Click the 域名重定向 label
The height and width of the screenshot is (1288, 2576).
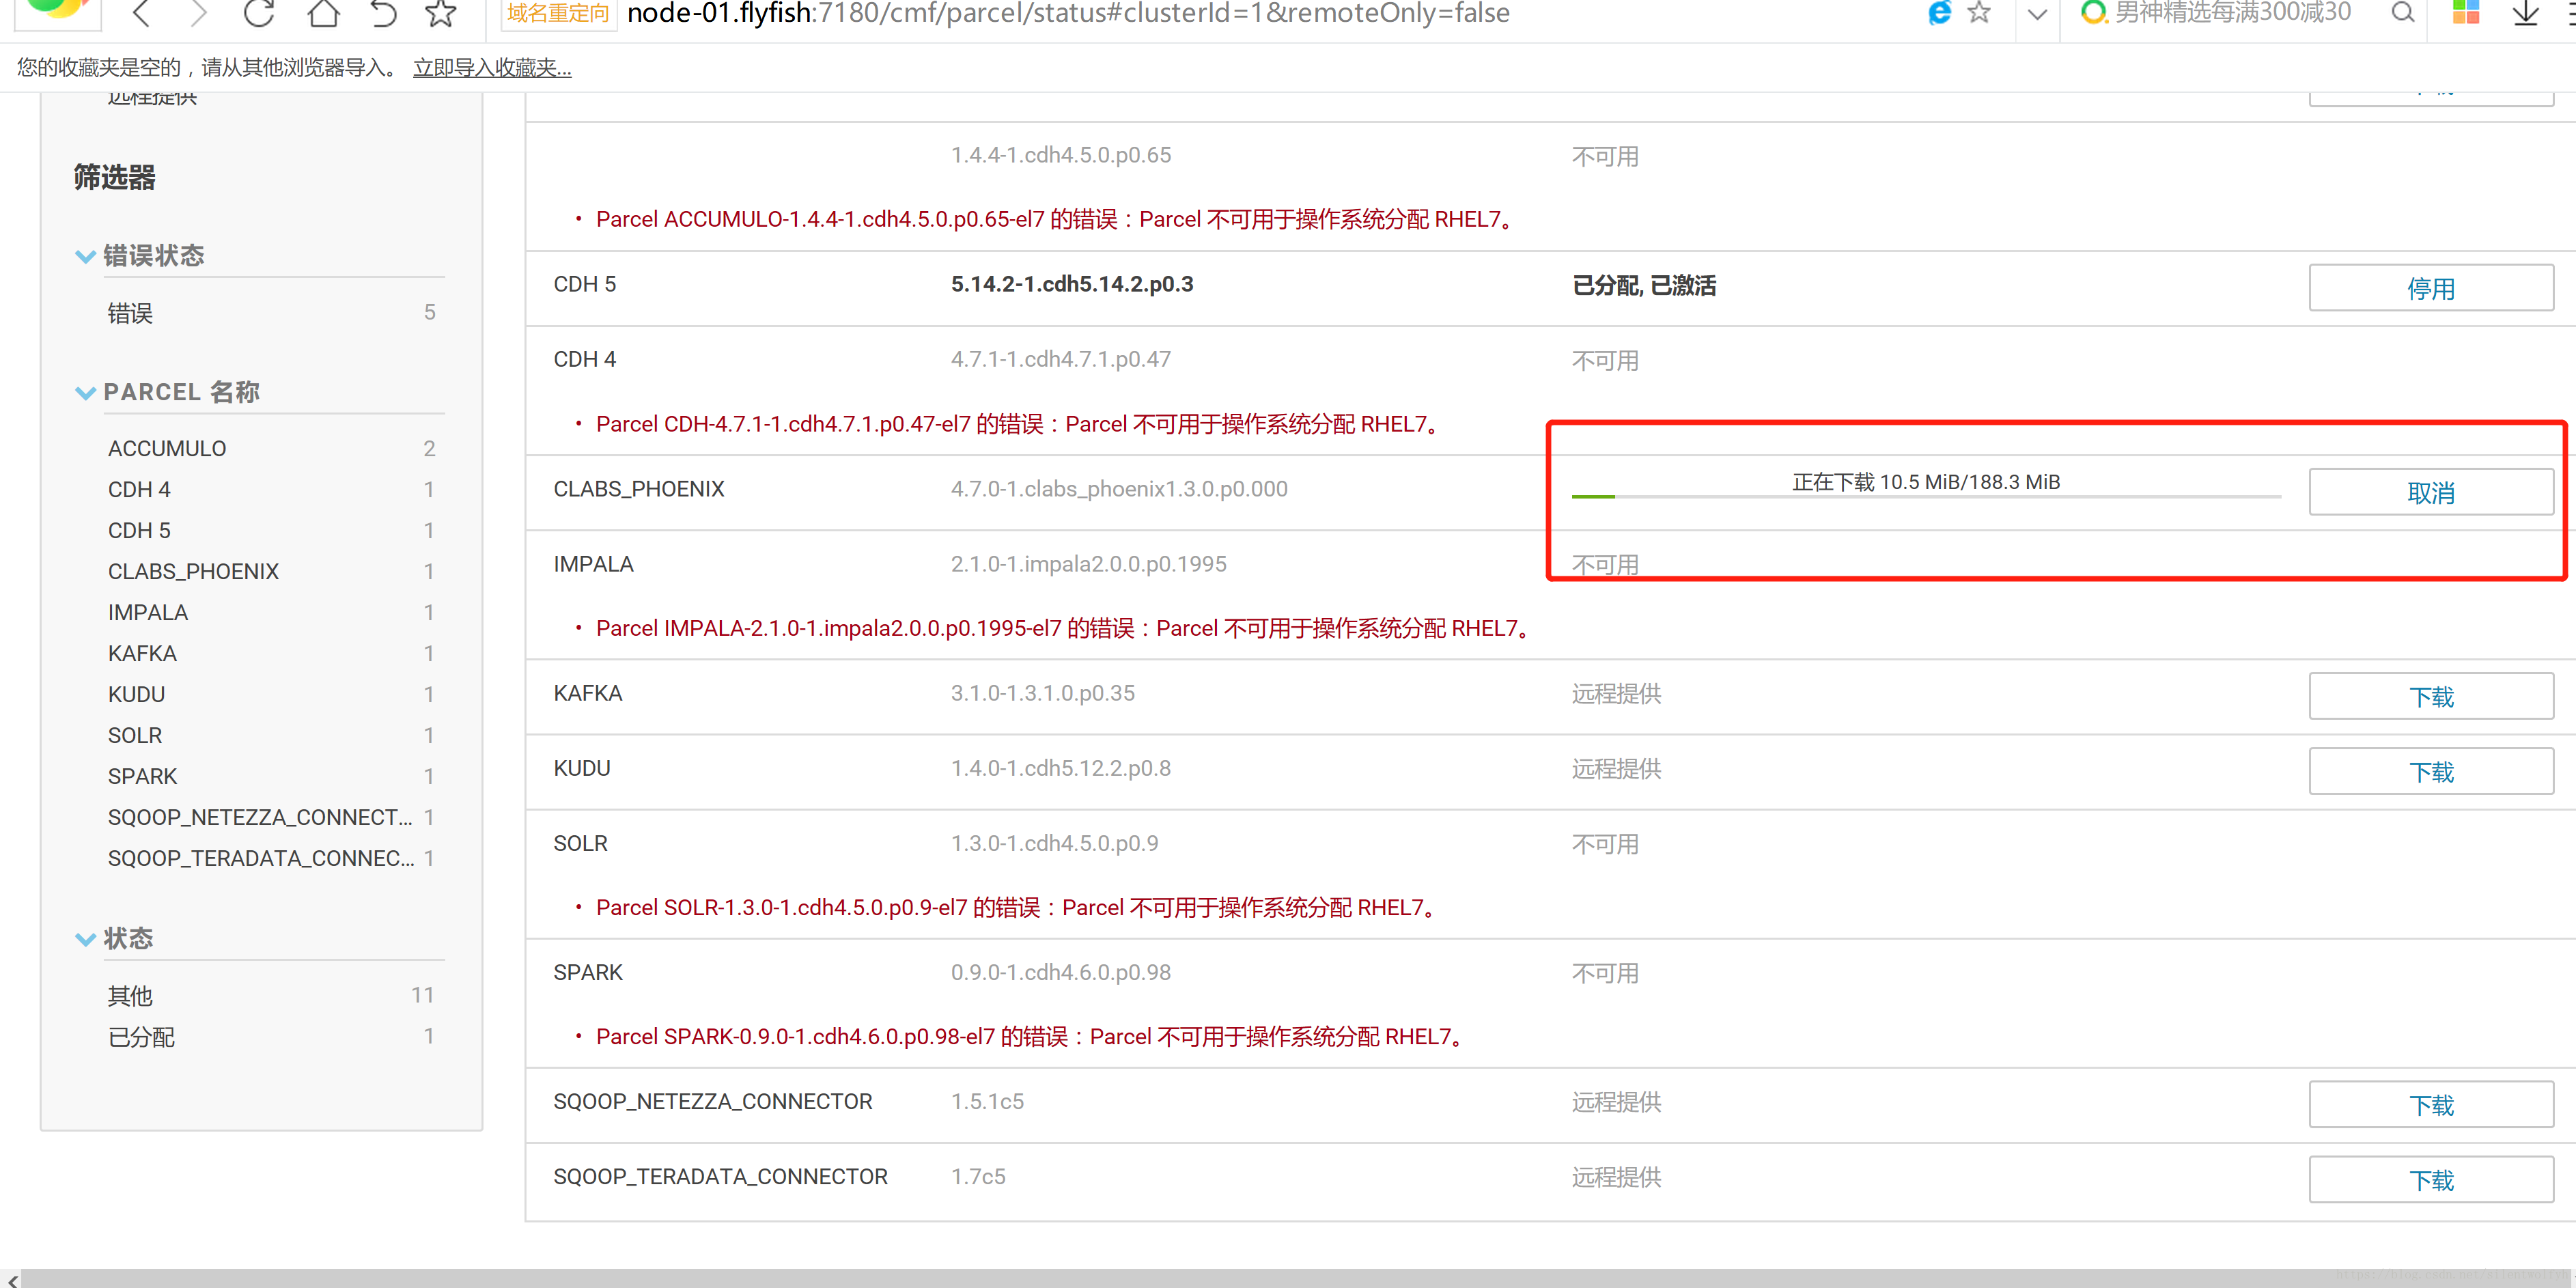pos(558,14)
